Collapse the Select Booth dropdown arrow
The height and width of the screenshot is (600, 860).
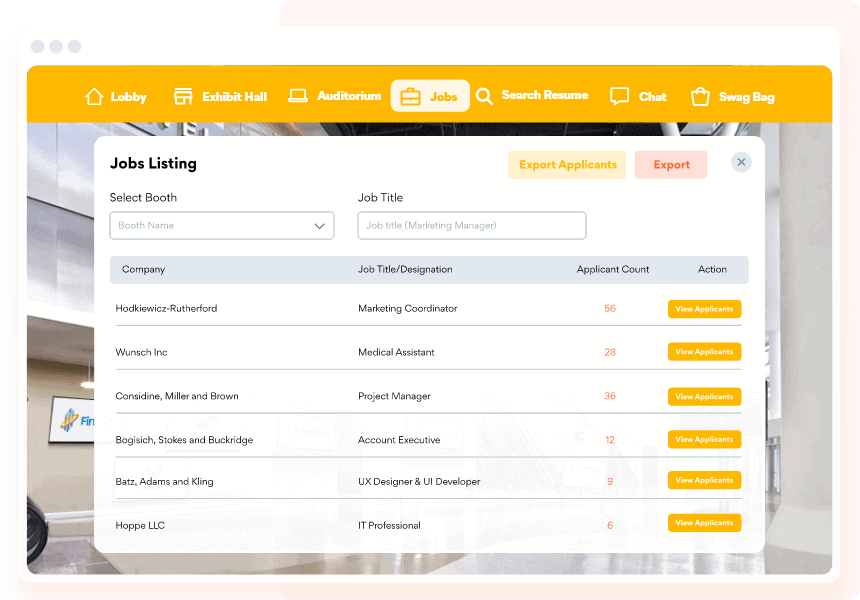pos(320,225)
